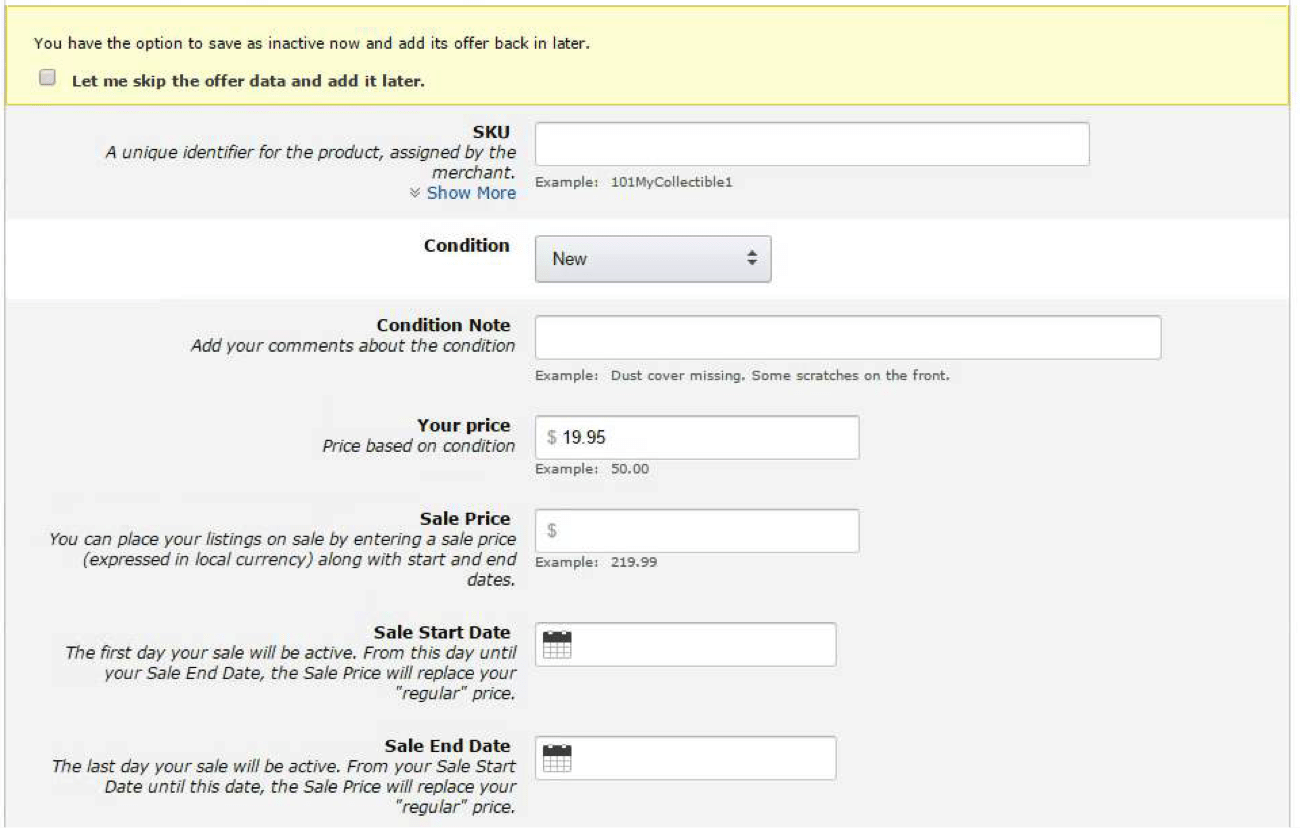Click the 'Price based on condition' description
Screen dimensions: 1300x828
click(419, 446)
